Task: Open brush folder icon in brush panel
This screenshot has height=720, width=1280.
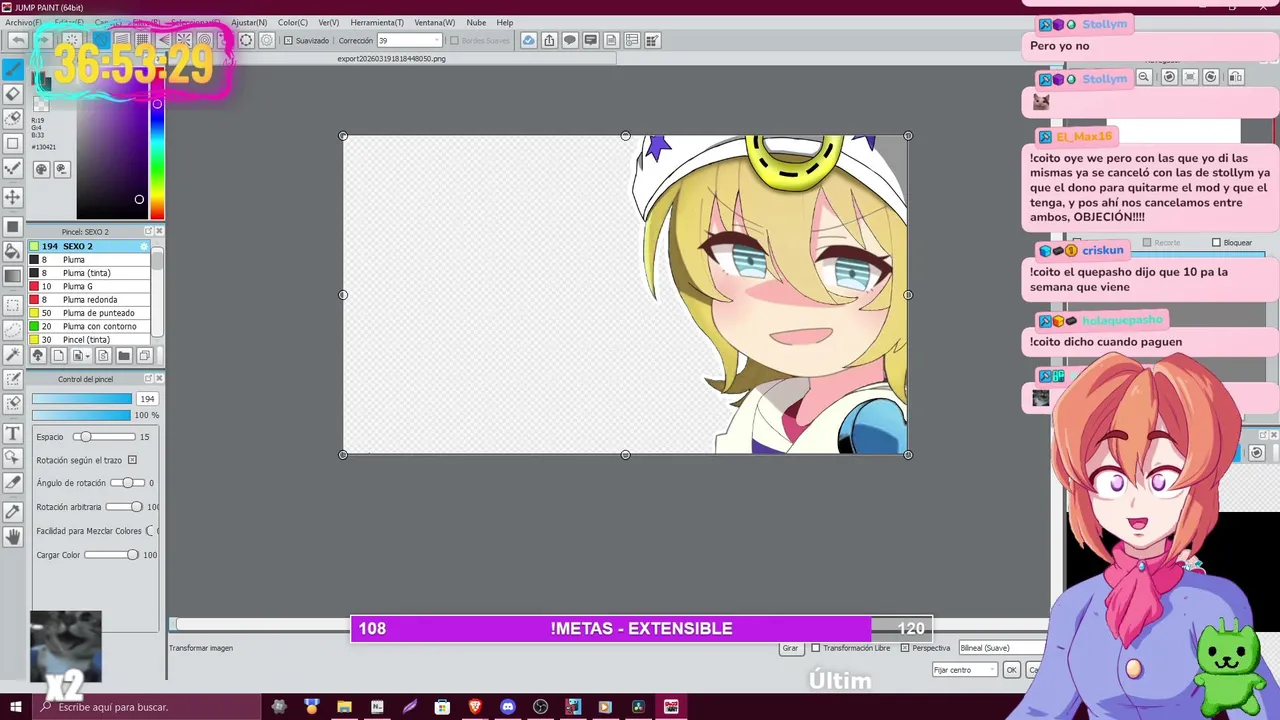Action: coord(124,356)
